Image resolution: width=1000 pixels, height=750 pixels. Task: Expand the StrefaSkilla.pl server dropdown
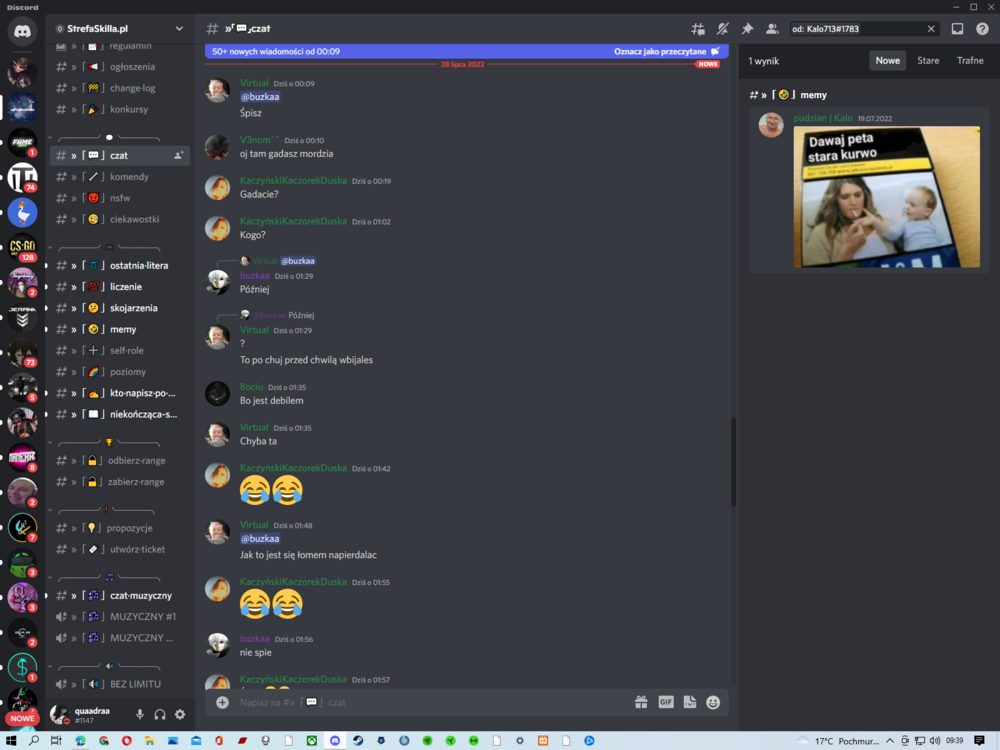pos(179,29)
